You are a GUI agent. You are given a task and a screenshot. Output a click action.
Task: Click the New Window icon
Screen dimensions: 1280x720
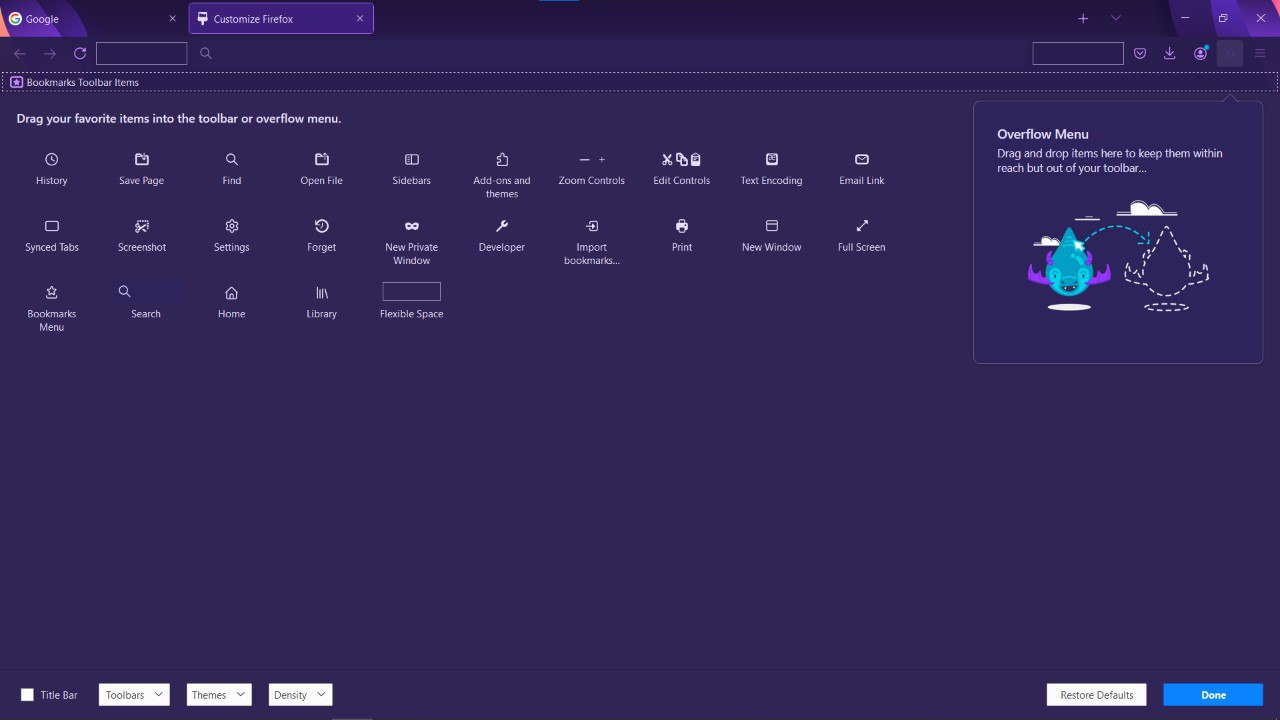772,226
